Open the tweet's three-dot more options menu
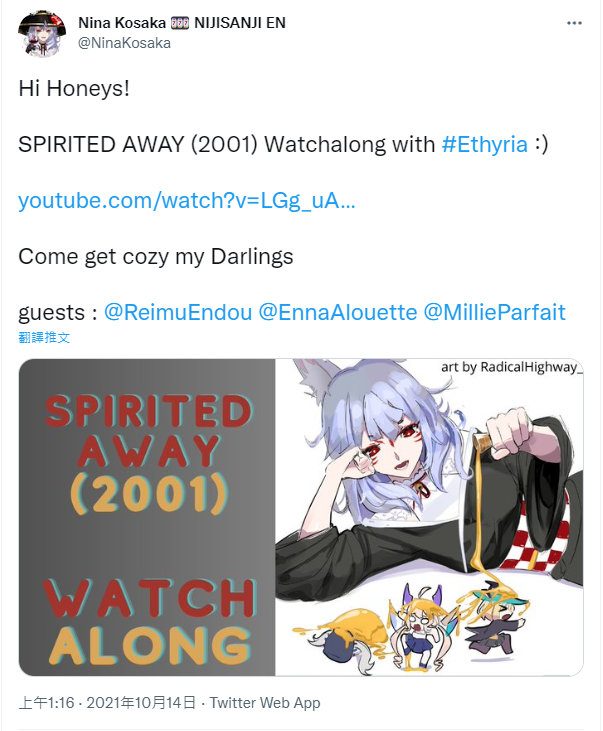The width and height of the screenshot is (603, 731). coord(574,23)
